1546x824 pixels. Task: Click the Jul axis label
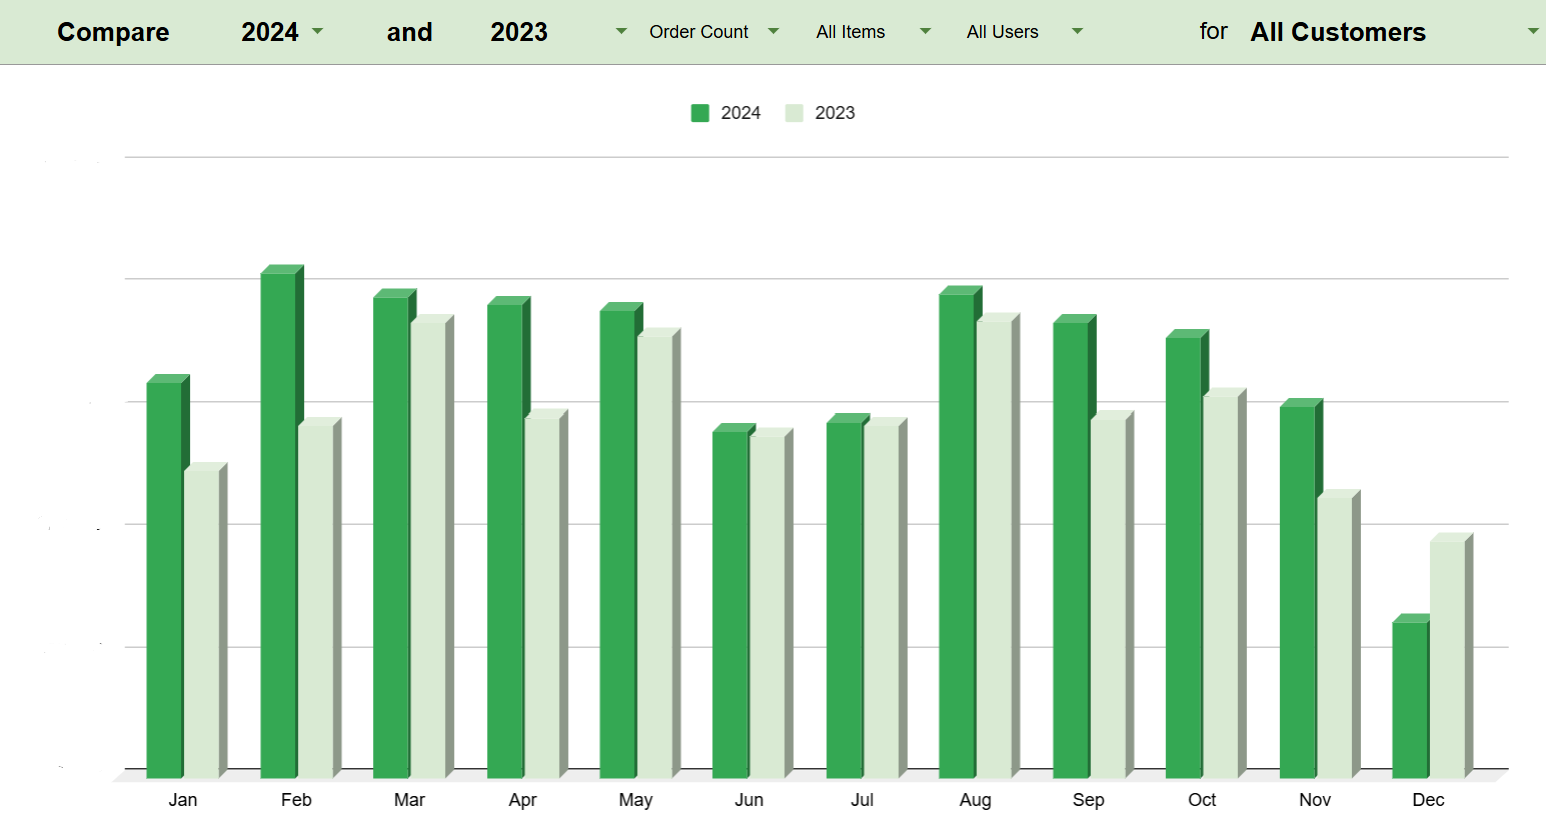pyautogui.click(x=862, y=800)
